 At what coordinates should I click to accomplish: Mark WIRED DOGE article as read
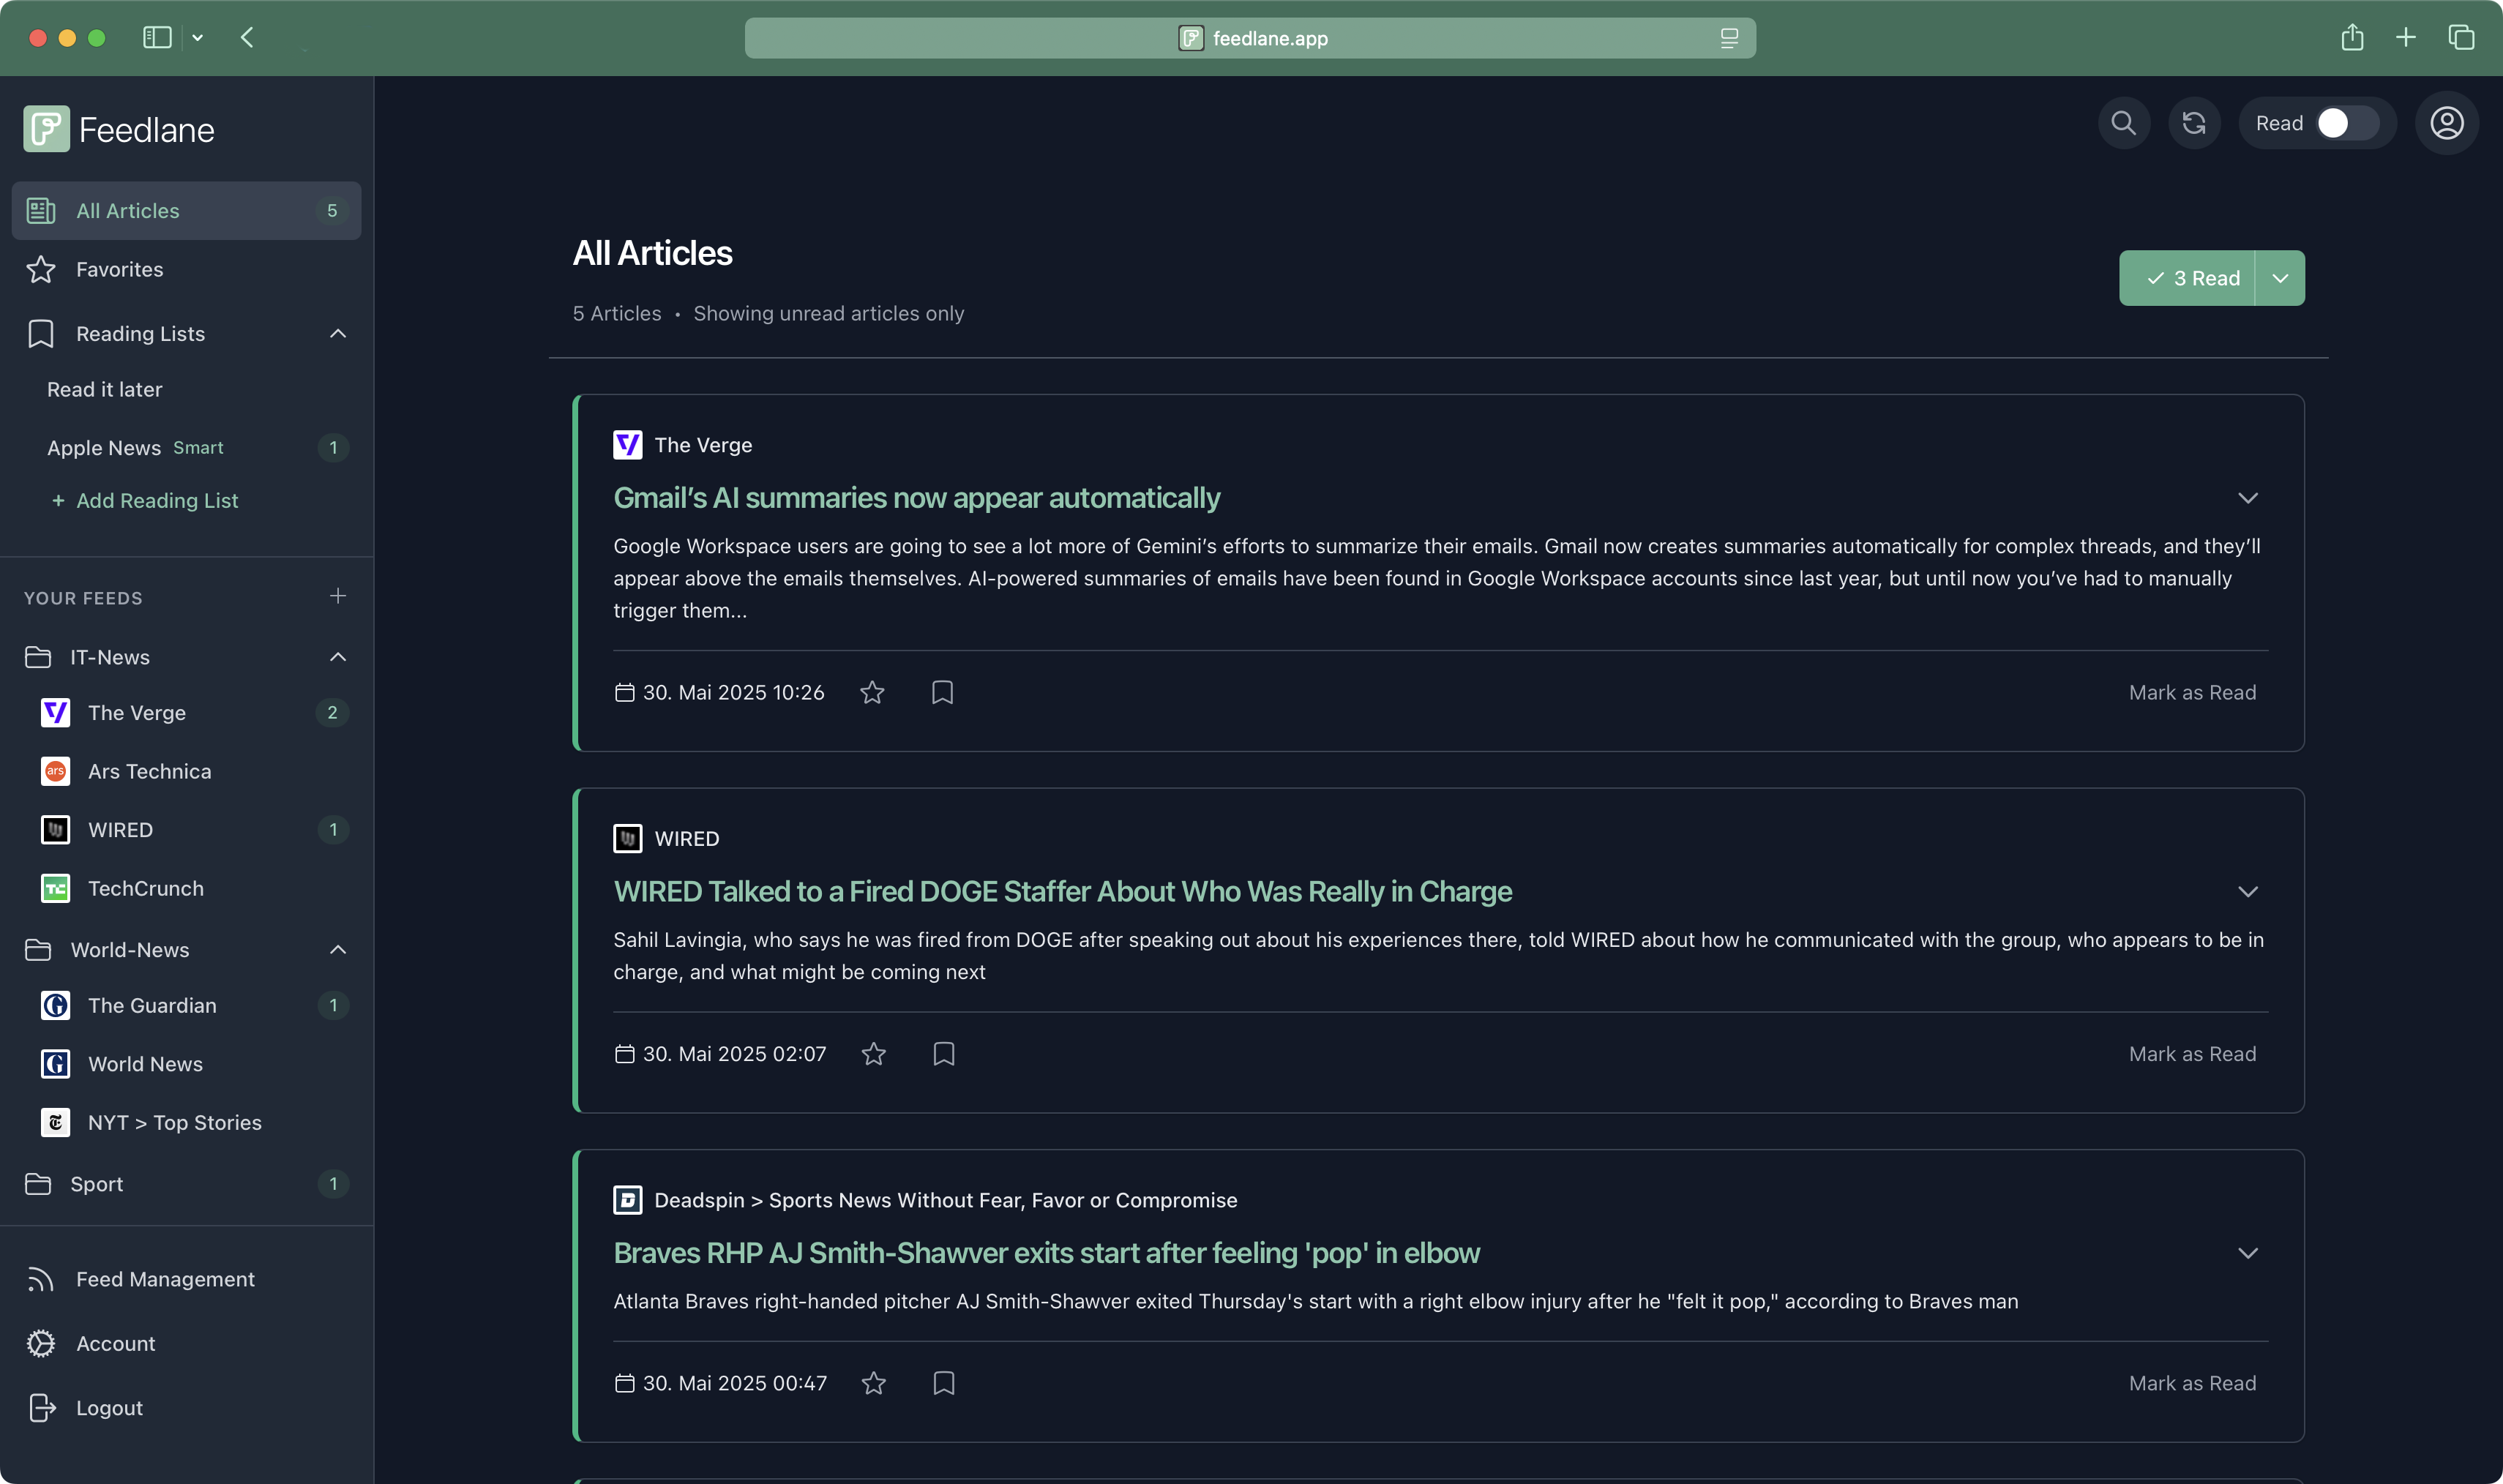2192,1053
